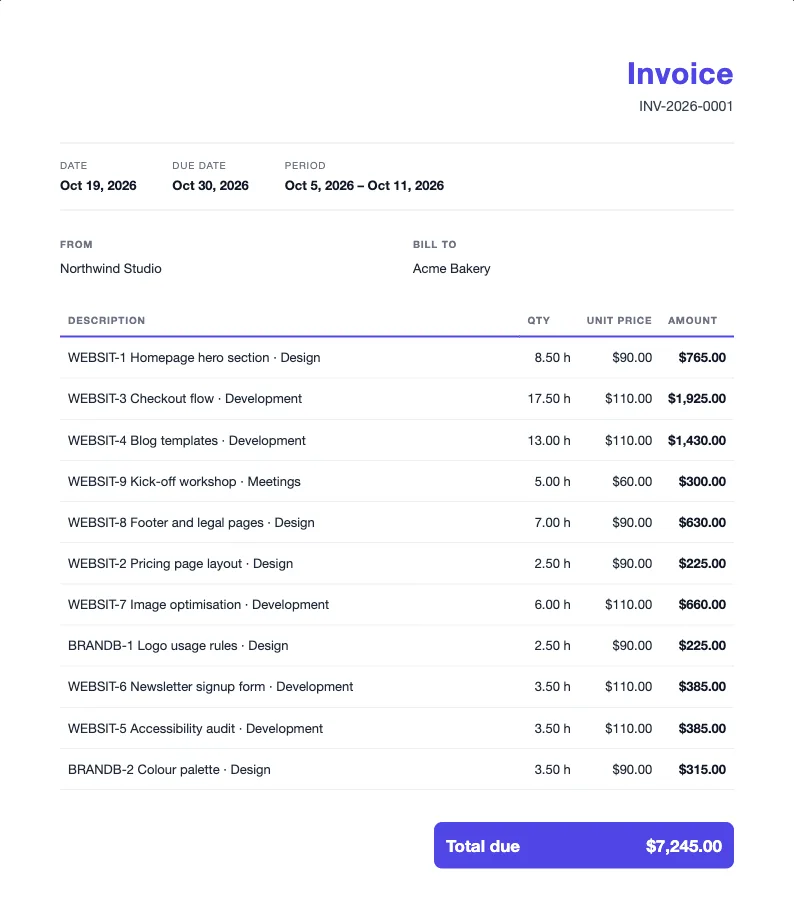Click the 8.50 h quantity cell
The height and width of the screenshot is (900, 794).
pos(552,358)
